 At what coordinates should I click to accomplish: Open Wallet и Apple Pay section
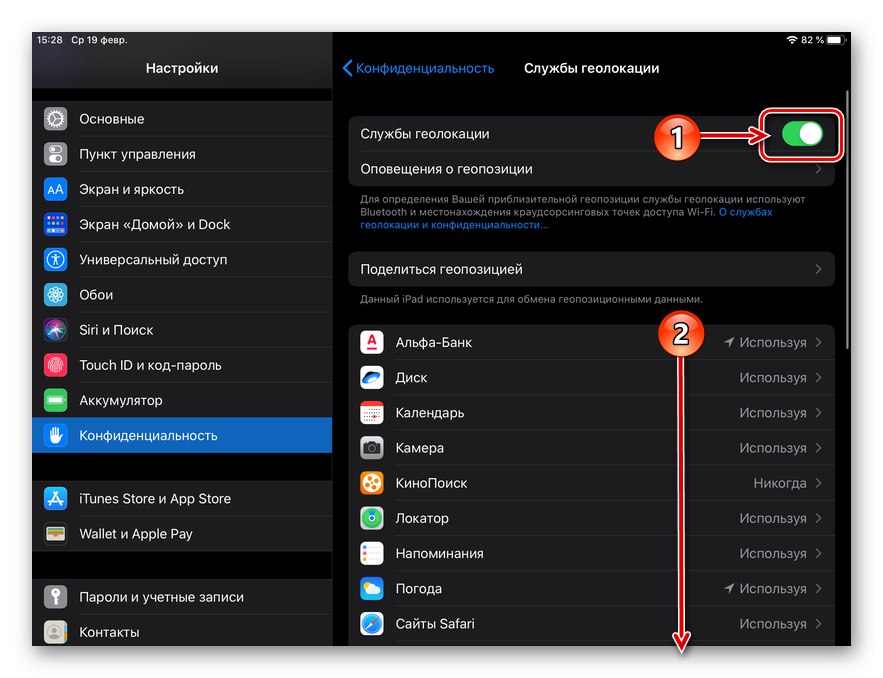click(x=182, y=534)
